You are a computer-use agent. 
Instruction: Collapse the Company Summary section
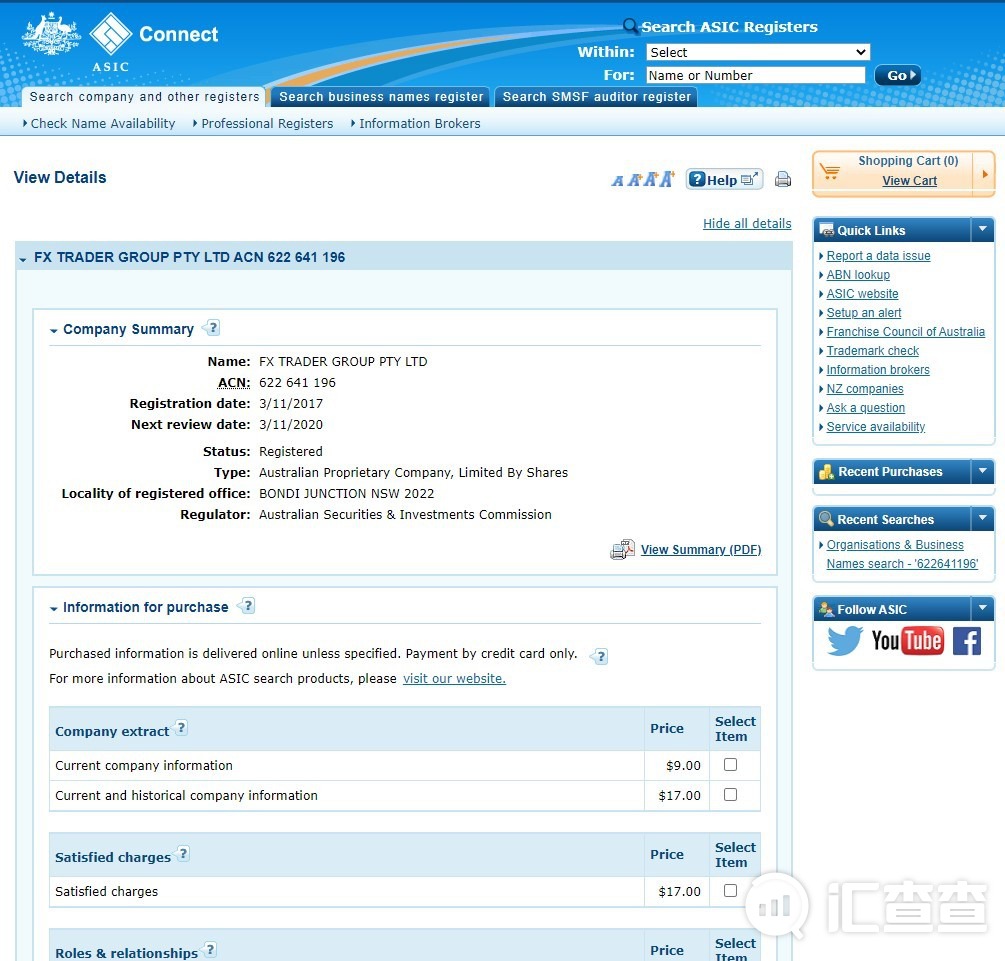(54, 331)
